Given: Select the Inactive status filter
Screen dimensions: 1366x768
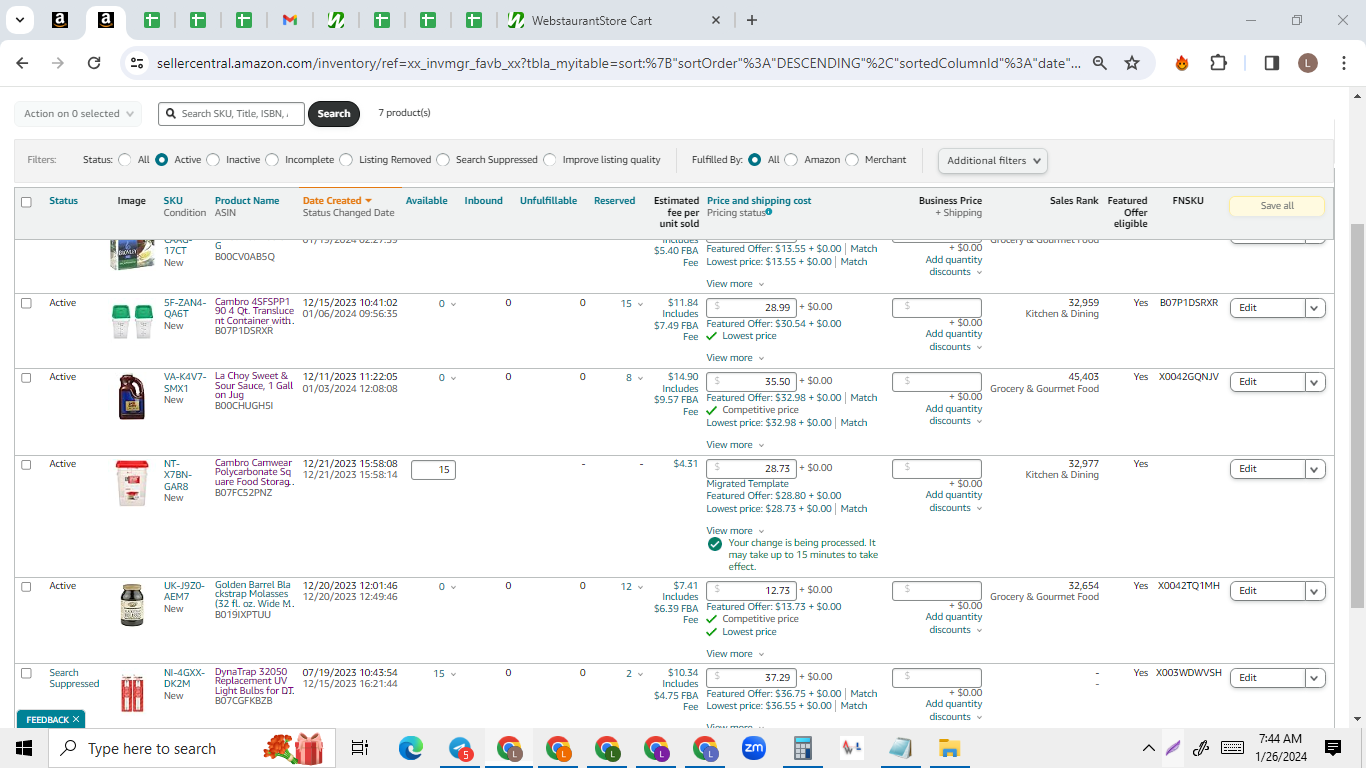Looking at the screenshot, I should tap(213, 160).
